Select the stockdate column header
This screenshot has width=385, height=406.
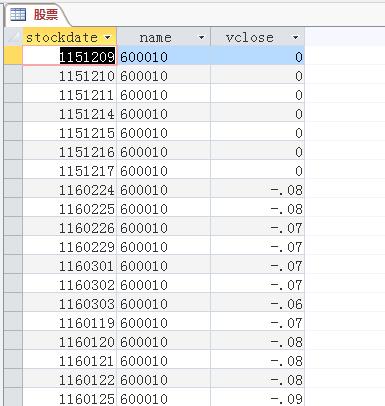point(70,37)
